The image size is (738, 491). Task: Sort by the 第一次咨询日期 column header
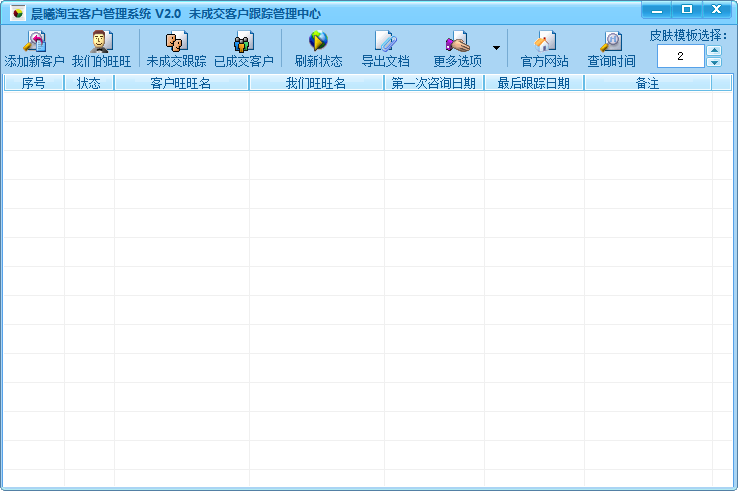(x=434, y=83)
